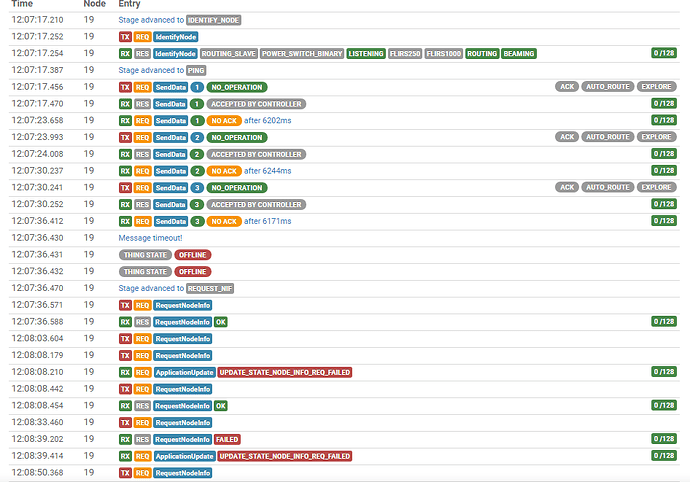Click the number 3 badge at 12:07:36.412
Image resolution: width=690 pixels, height=482 pixels.
pos(197,221)
